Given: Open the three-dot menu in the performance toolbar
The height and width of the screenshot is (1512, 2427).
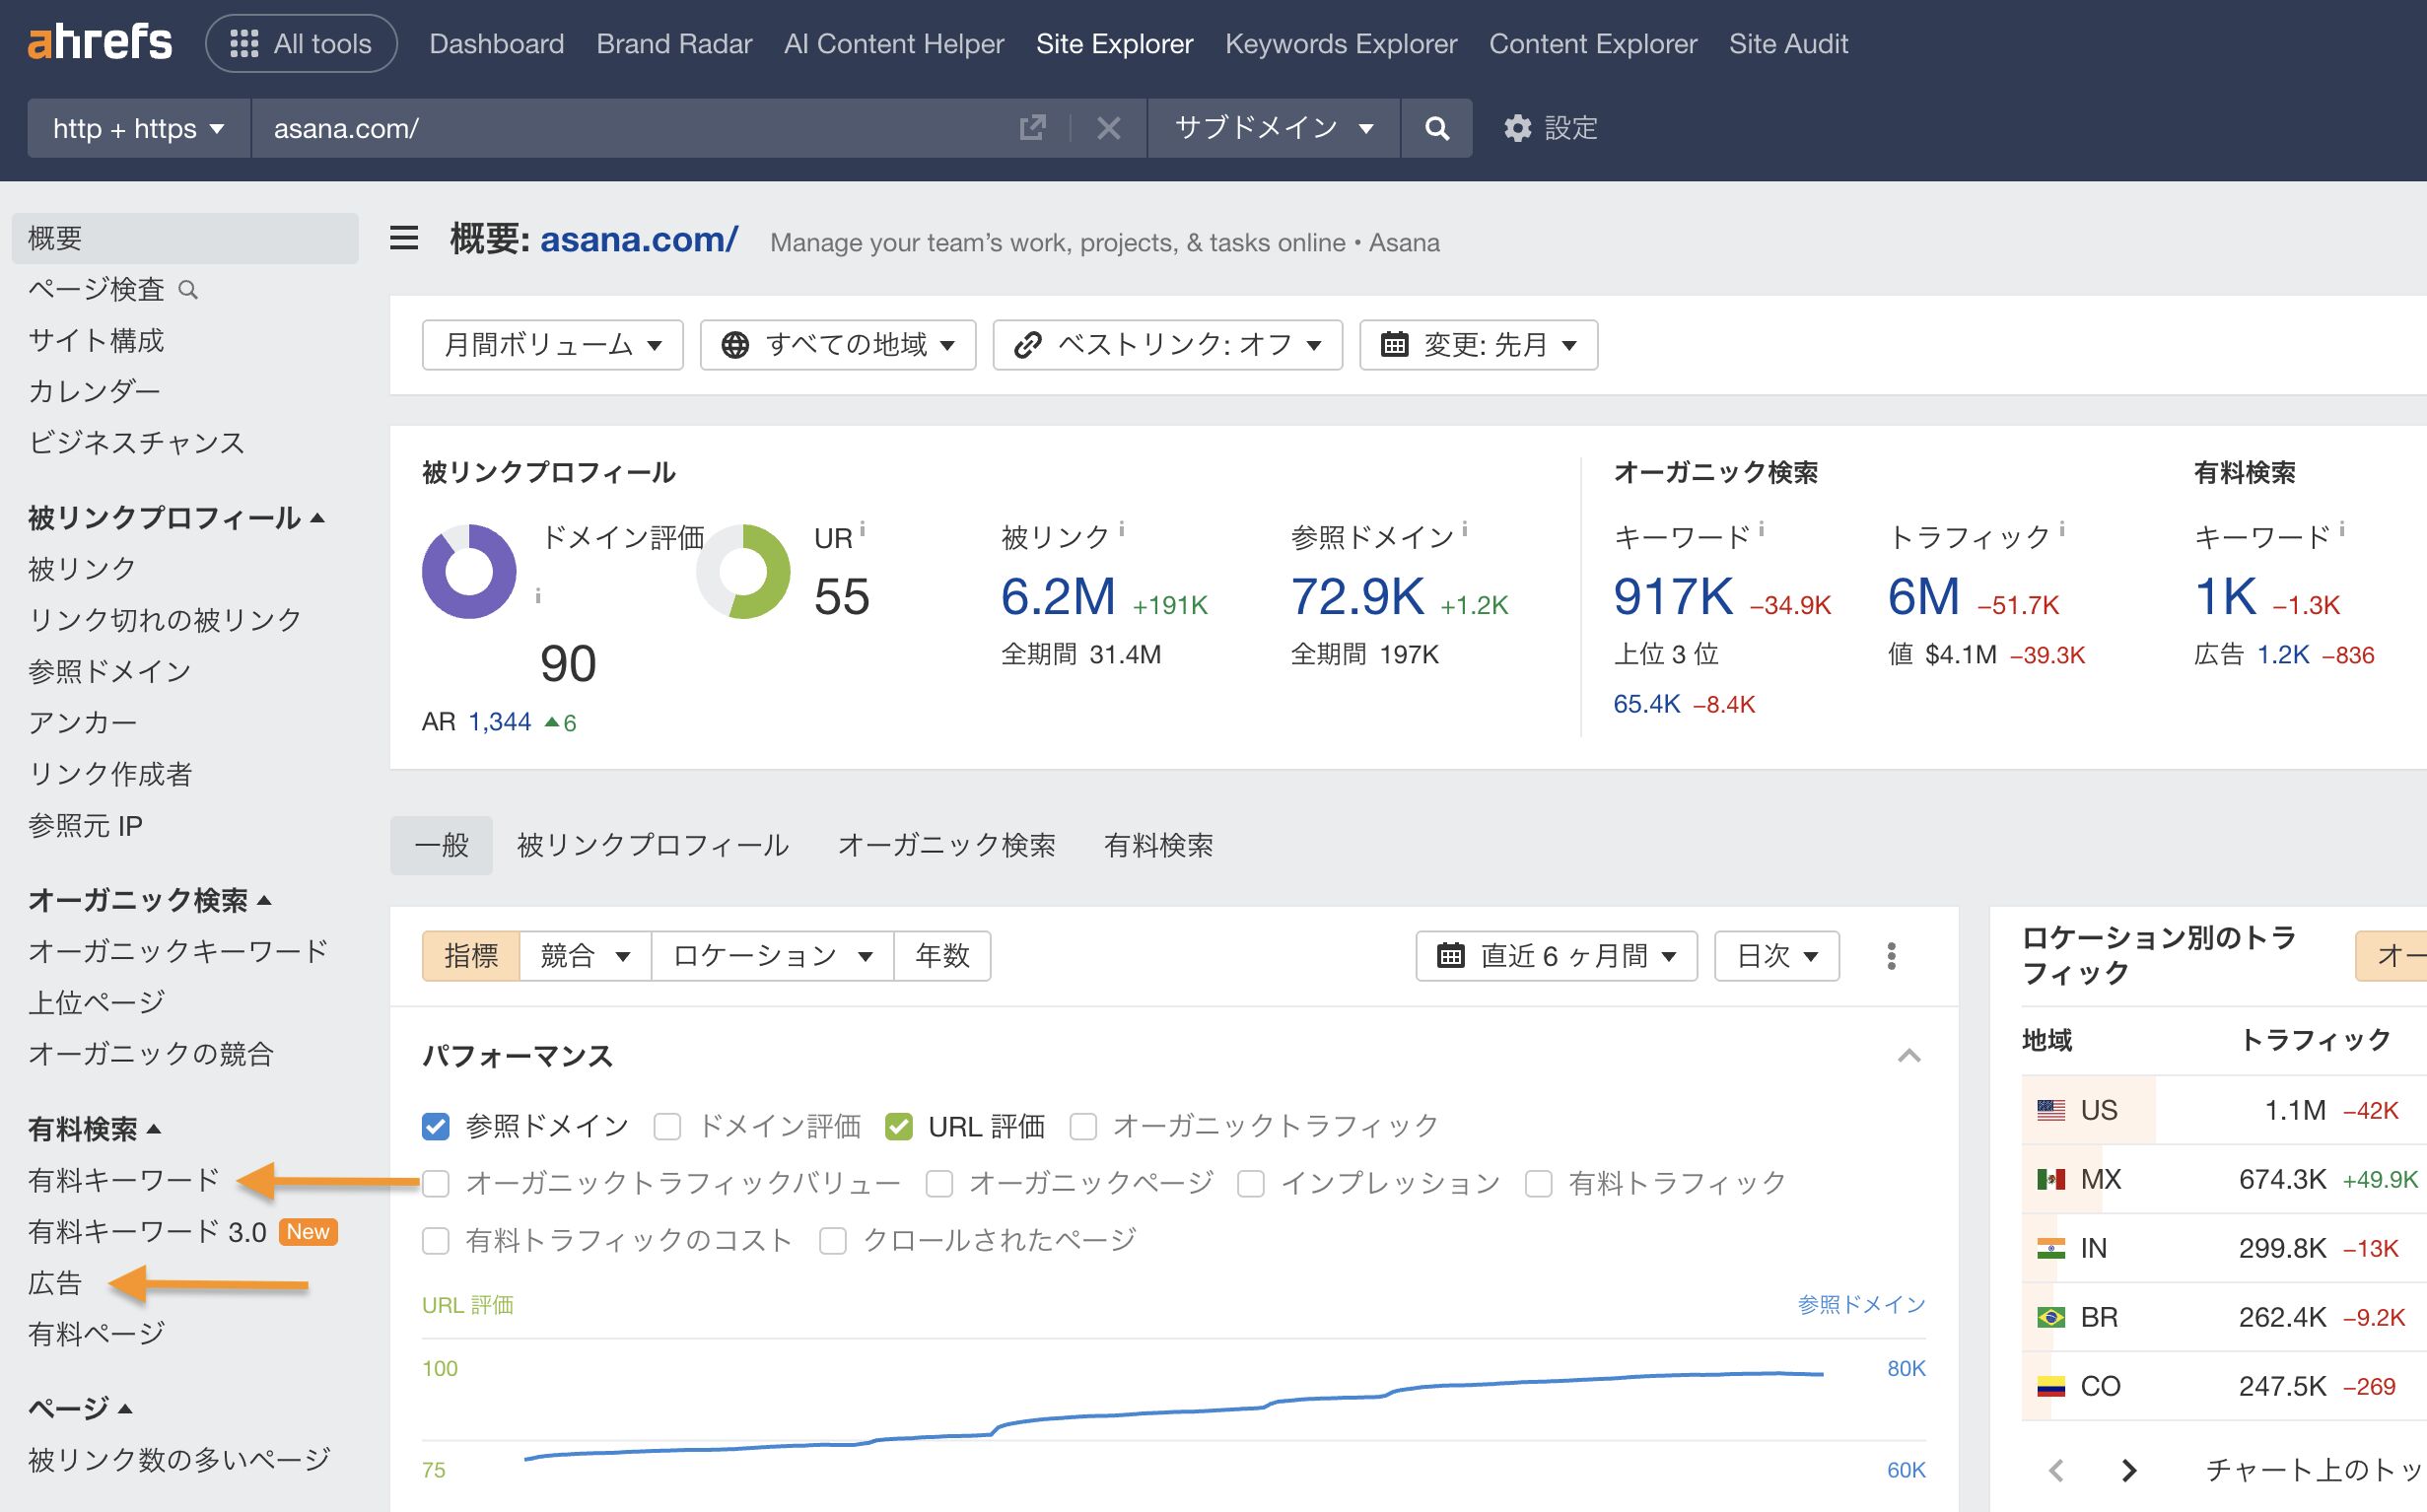Looking at the screenshot, I should coord(1892,956).
